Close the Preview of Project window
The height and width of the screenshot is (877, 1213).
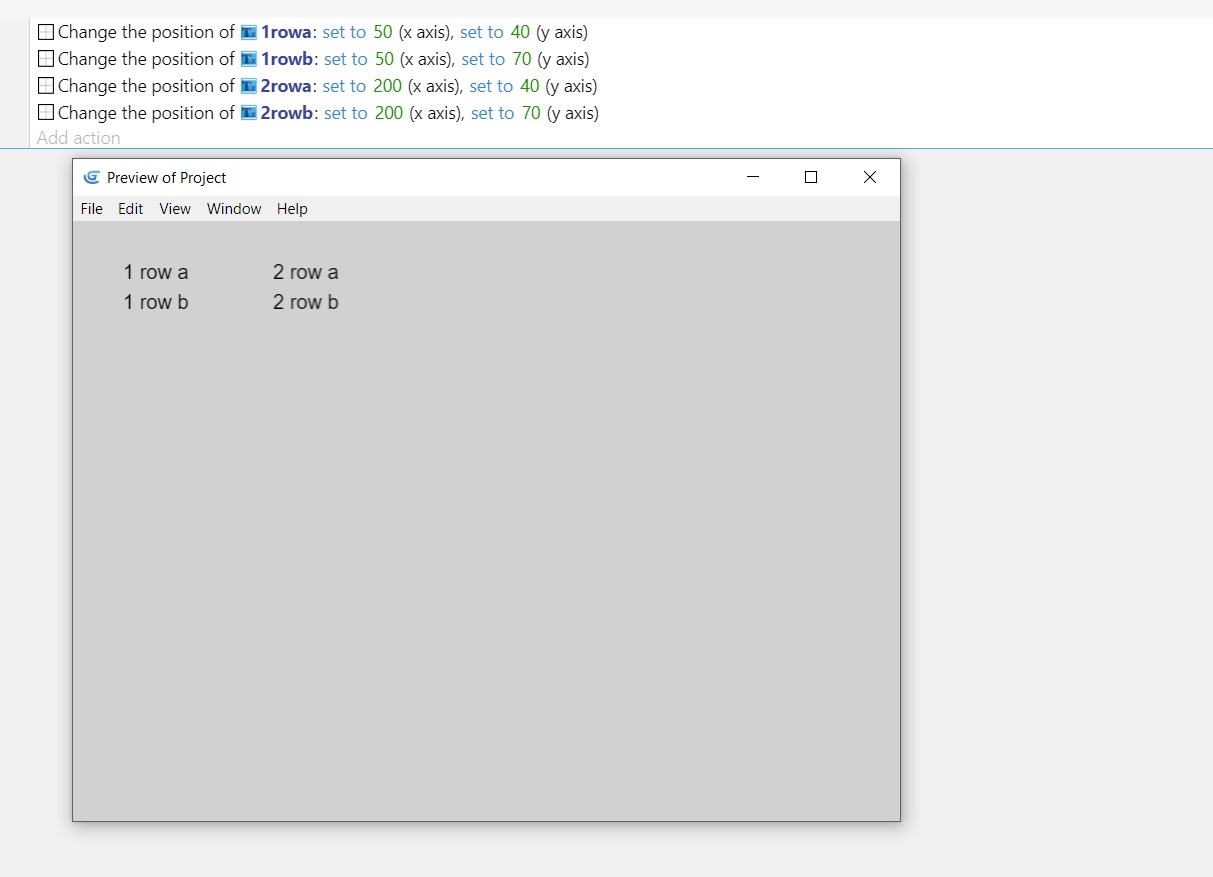pyautogui.click(x=870, y=177)
